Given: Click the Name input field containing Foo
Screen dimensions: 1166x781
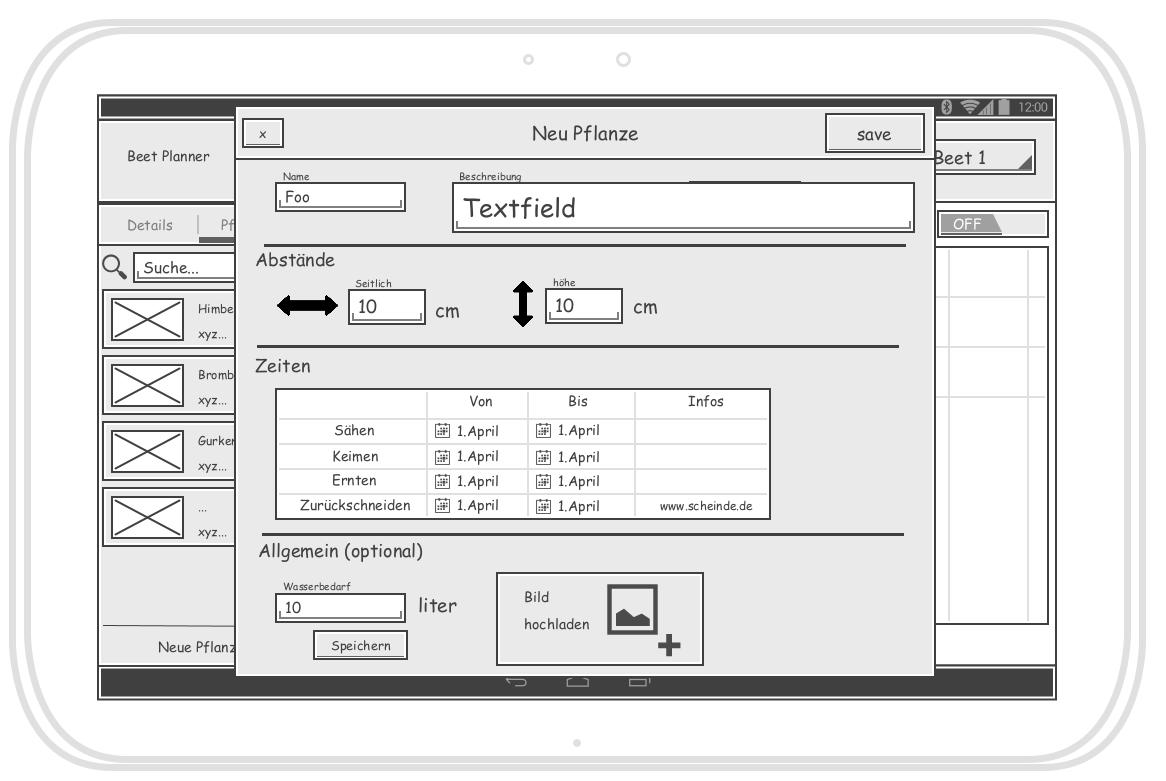Looking at the screenshot, I should [x=341, y=197].
